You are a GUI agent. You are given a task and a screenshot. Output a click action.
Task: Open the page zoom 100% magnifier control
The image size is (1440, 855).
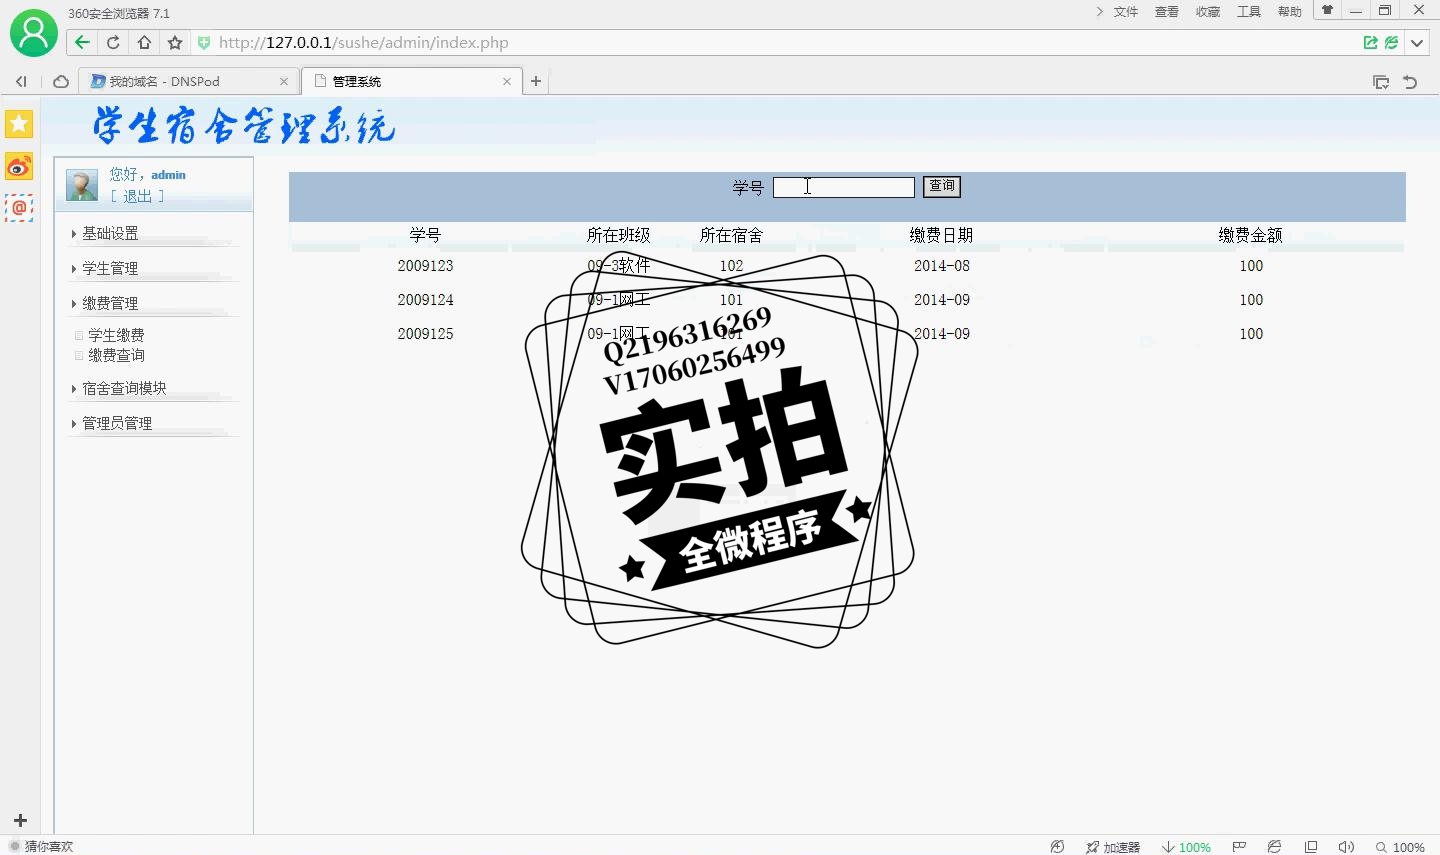(1400, 847)
